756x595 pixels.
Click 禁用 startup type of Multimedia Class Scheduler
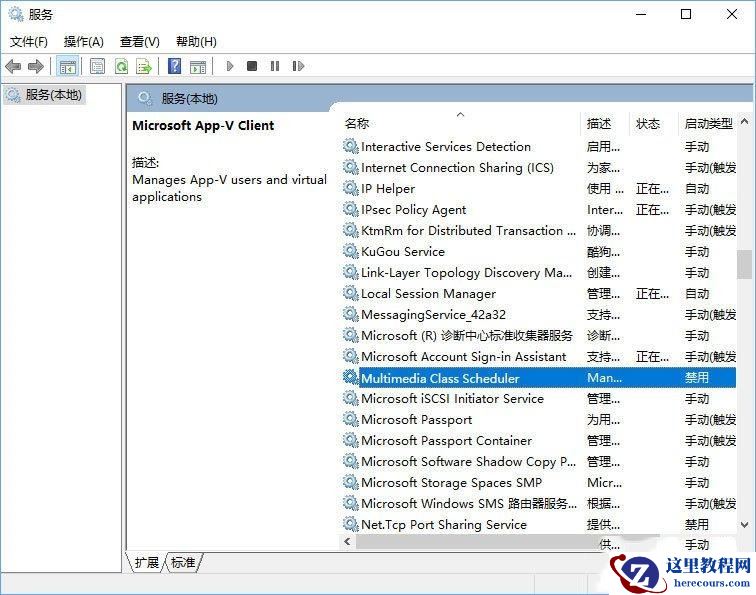[697, 378]
